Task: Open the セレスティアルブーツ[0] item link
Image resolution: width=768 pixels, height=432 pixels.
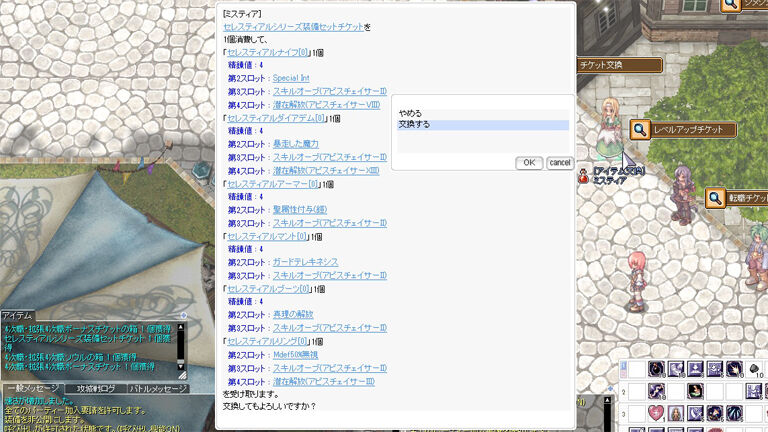Action: click(268, 289)
